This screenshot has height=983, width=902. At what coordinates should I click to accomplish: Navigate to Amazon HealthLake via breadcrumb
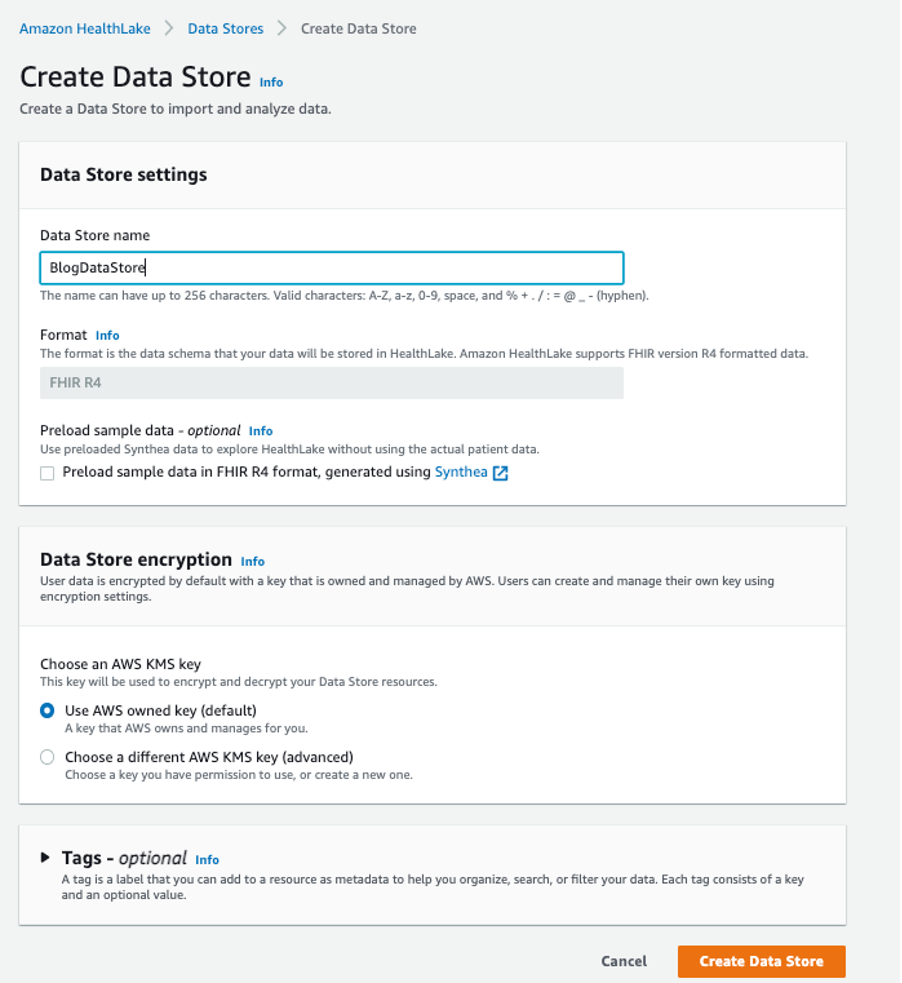84,29
